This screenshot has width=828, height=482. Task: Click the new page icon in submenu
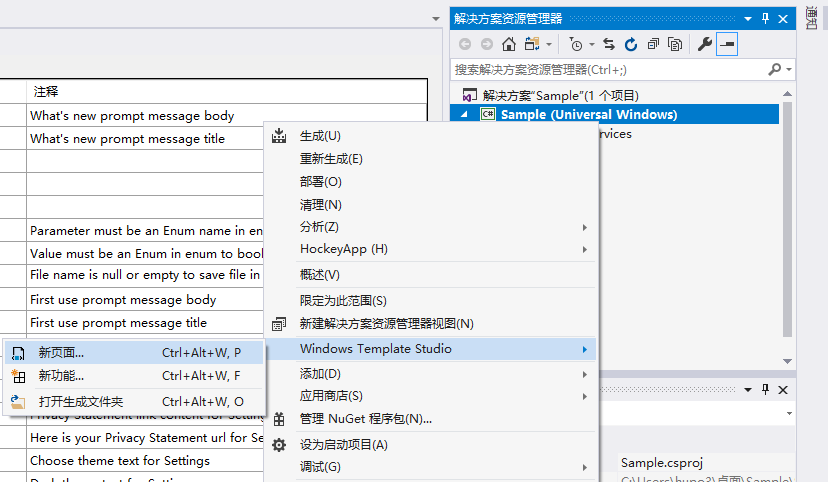pyautogui.click(x=18, y=353)
